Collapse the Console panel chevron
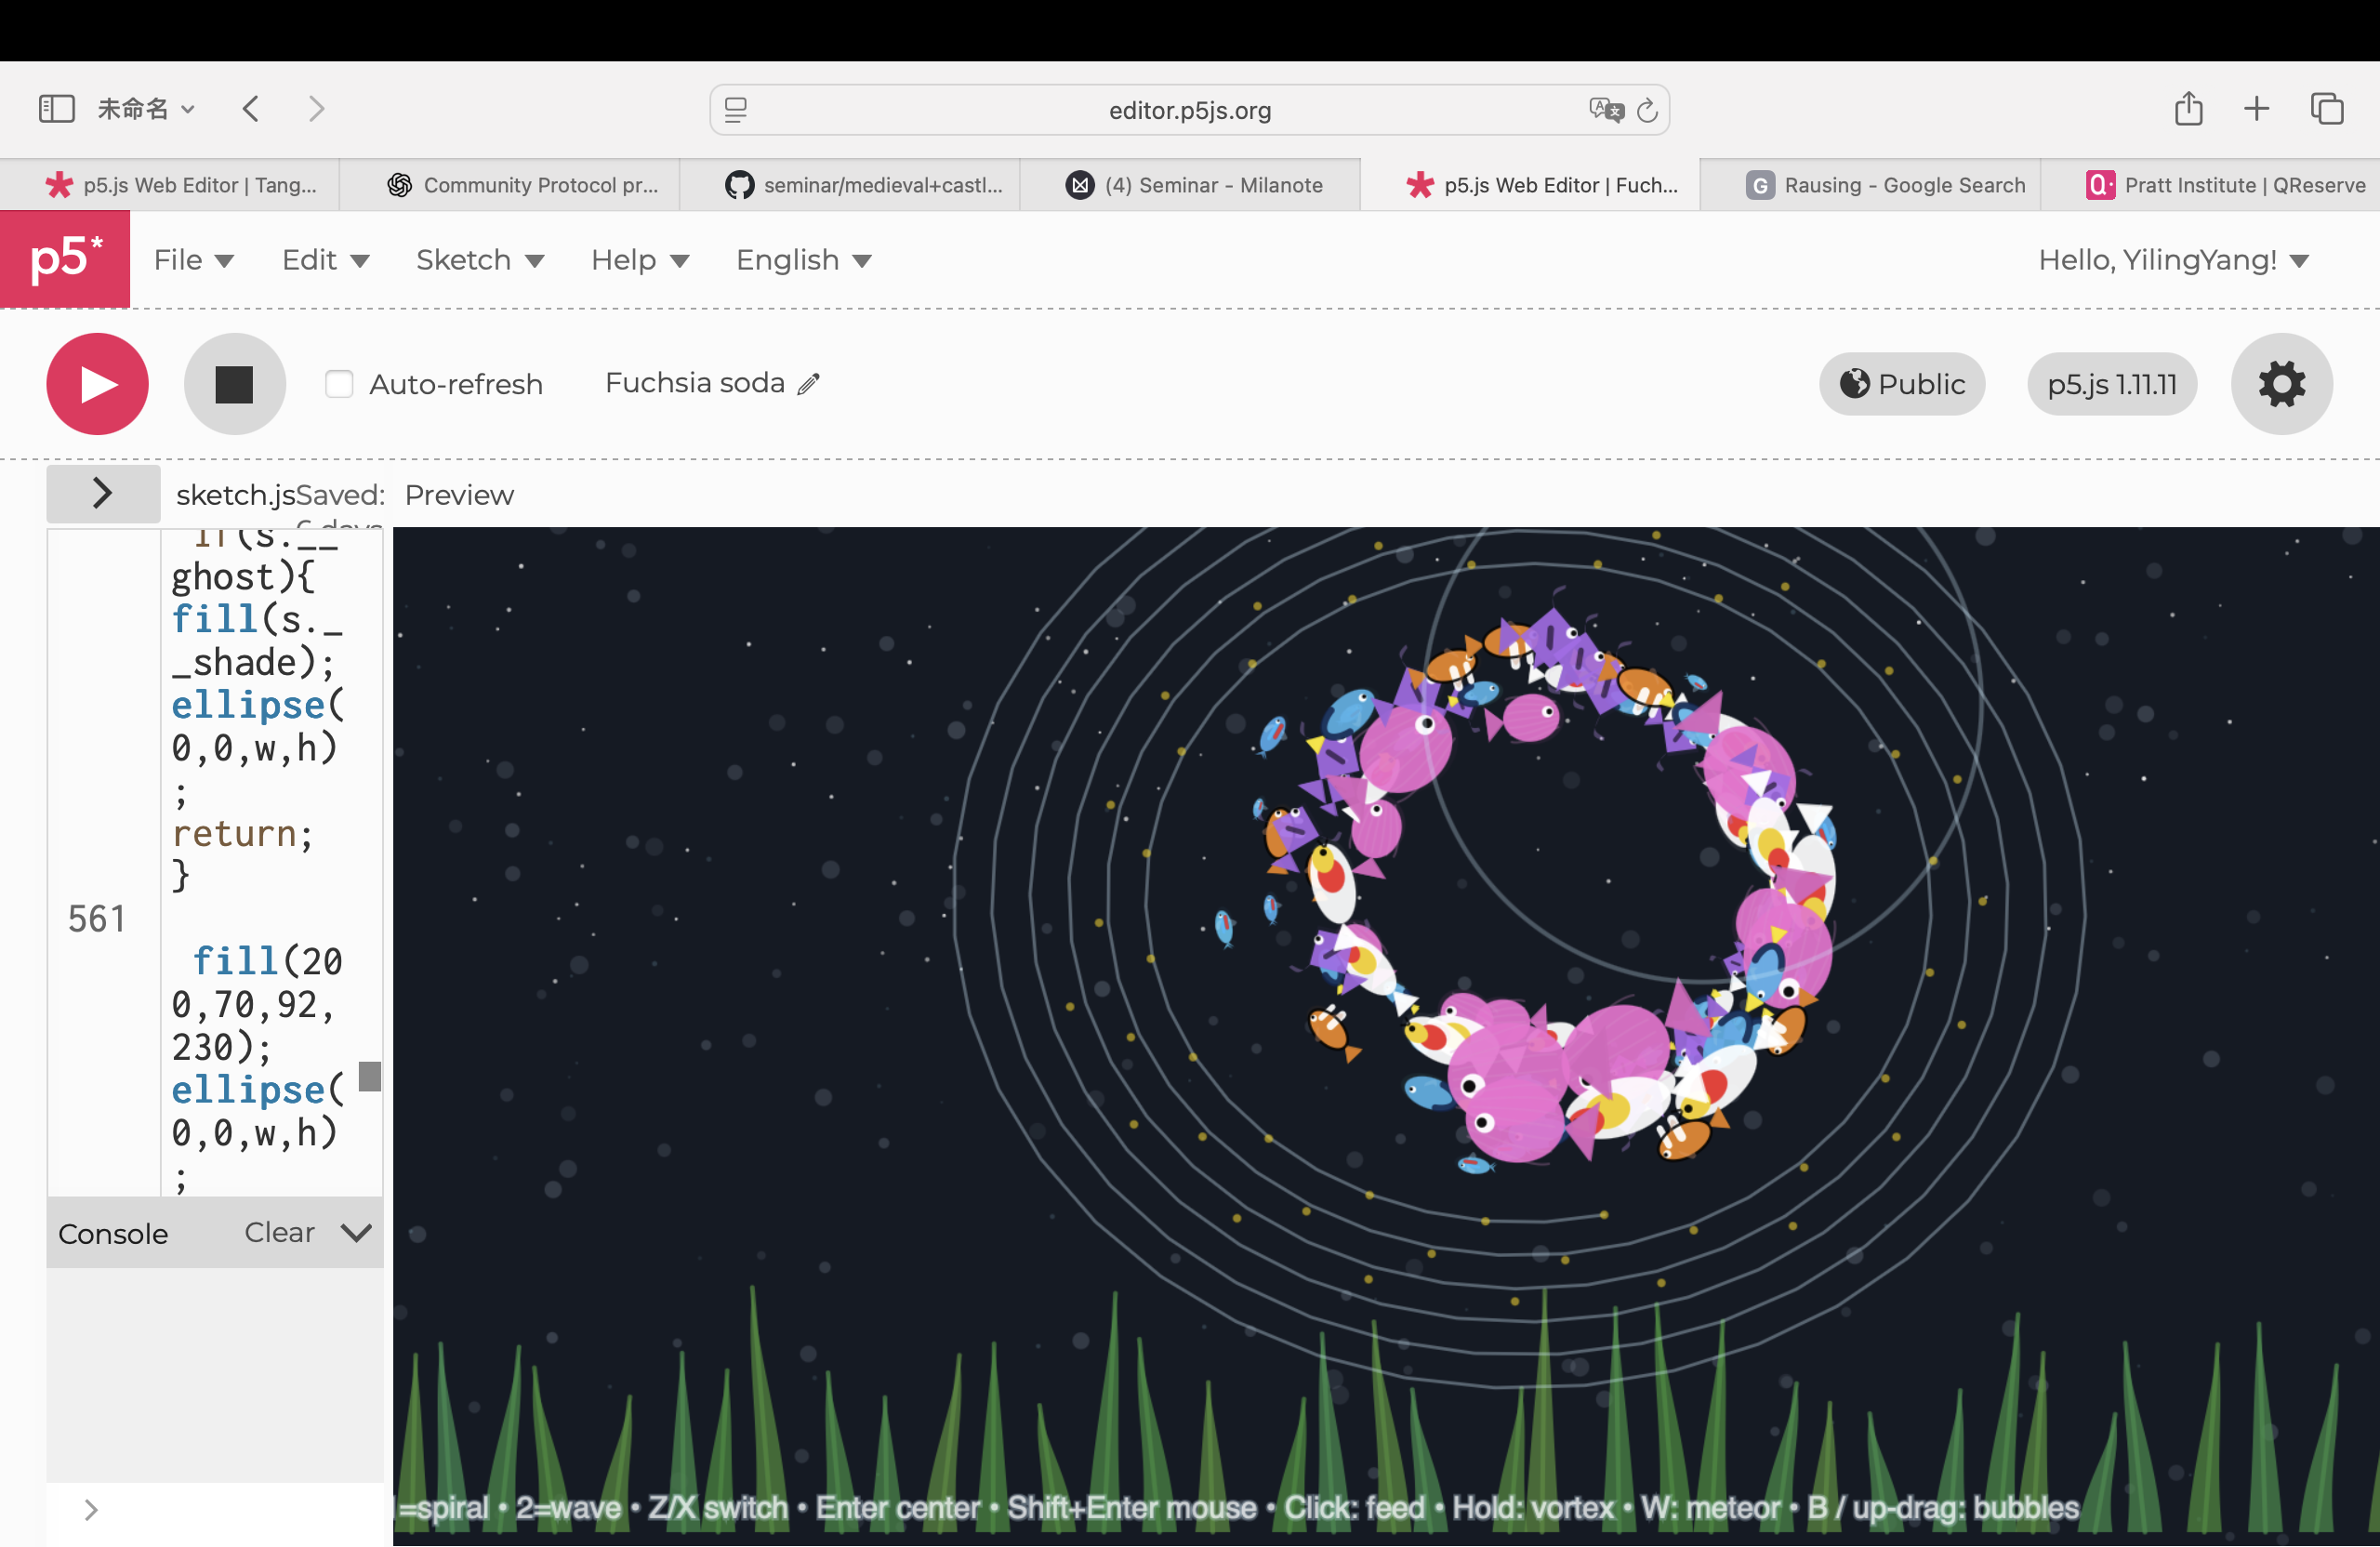 pos(356,1233)
